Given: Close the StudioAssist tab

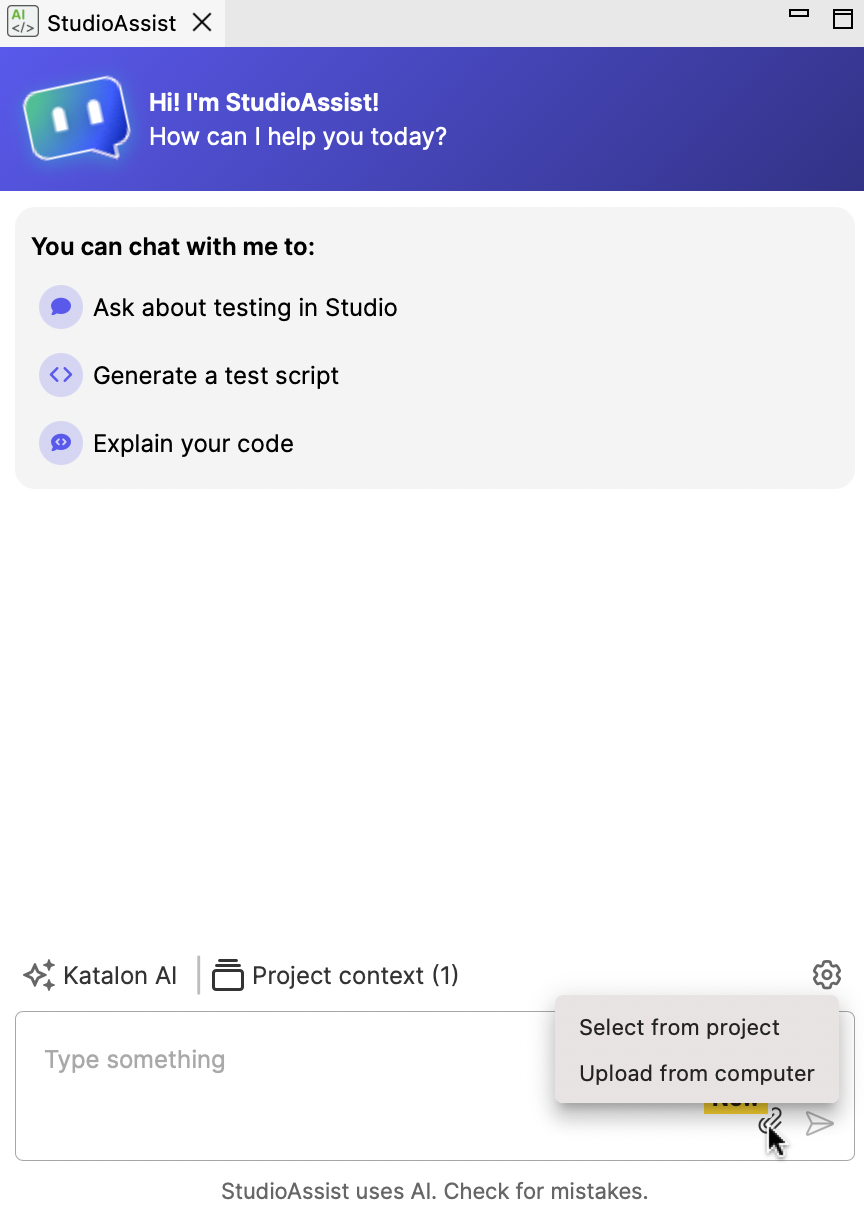Looking at the screenshot, I should click(x=202, y=22).
